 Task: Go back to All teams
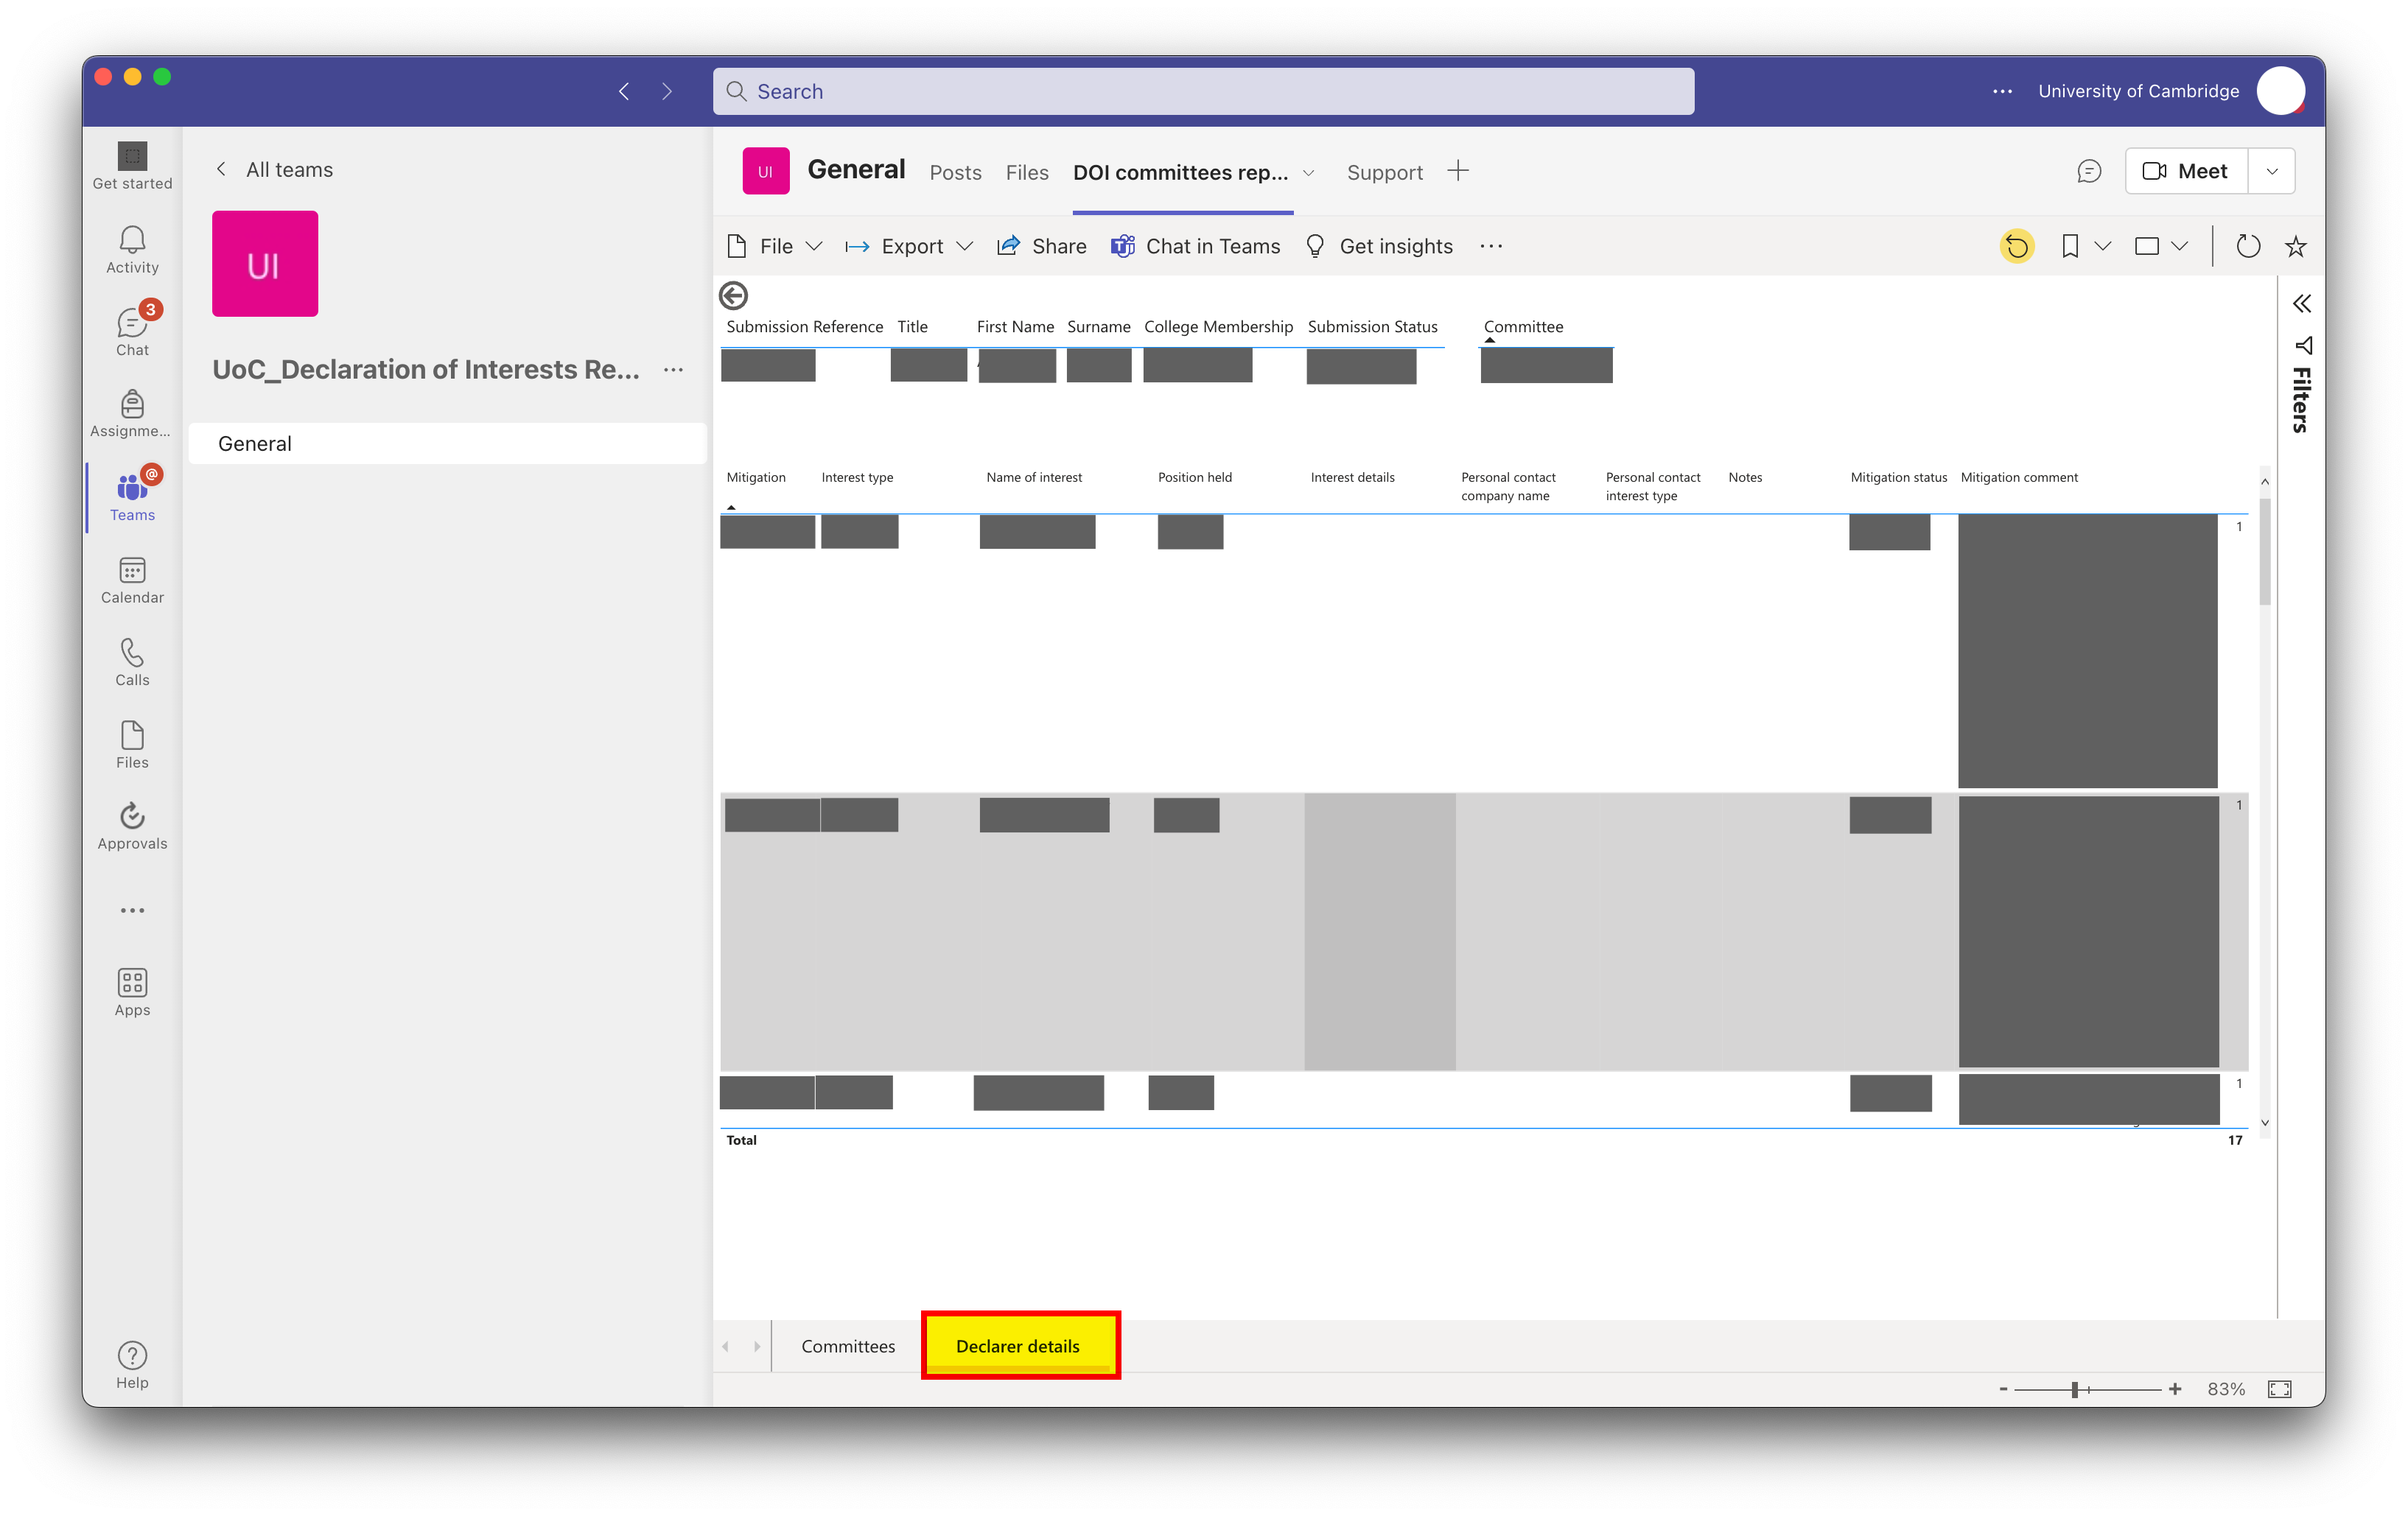tap(275, 170)
